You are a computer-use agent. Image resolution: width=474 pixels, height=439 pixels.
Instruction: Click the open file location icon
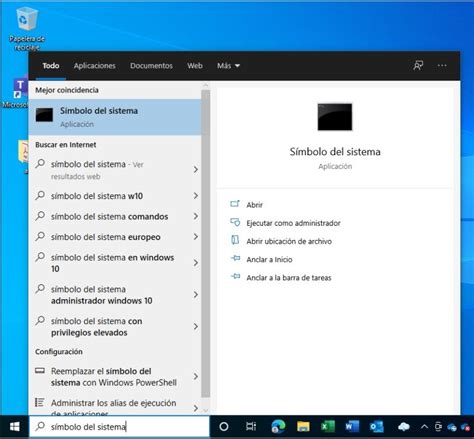[x=235, y=240]
